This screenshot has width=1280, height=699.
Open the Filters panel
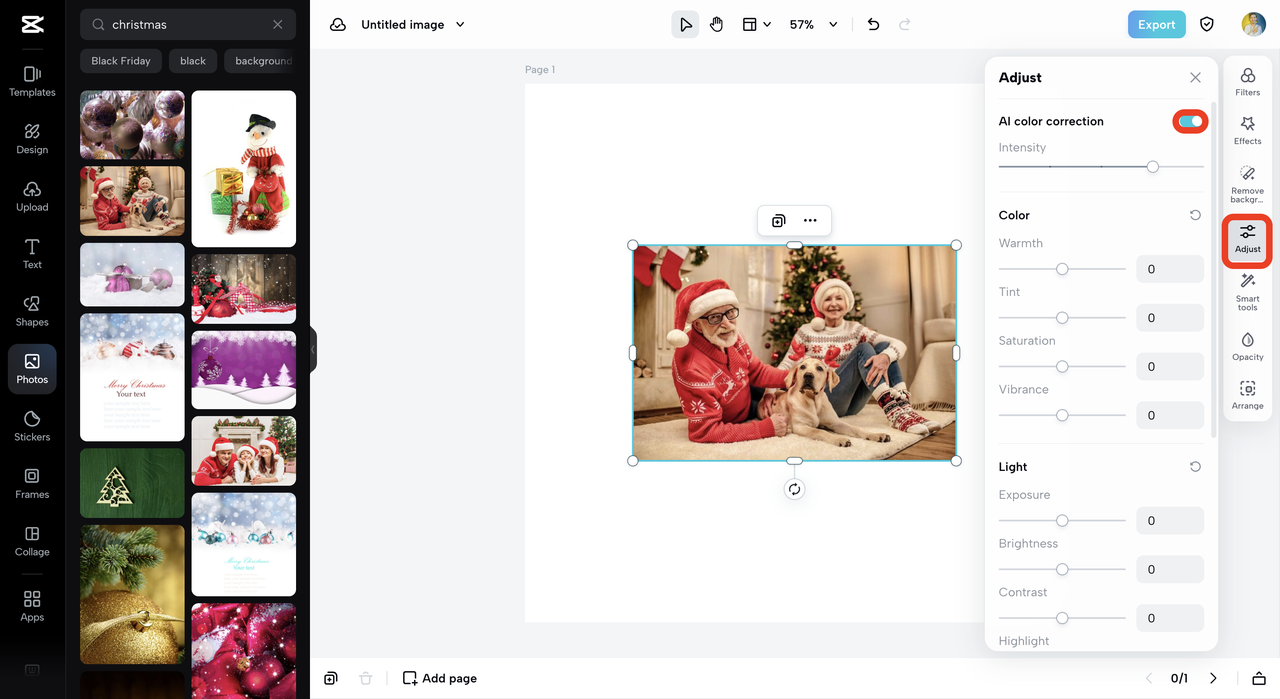1247,82
